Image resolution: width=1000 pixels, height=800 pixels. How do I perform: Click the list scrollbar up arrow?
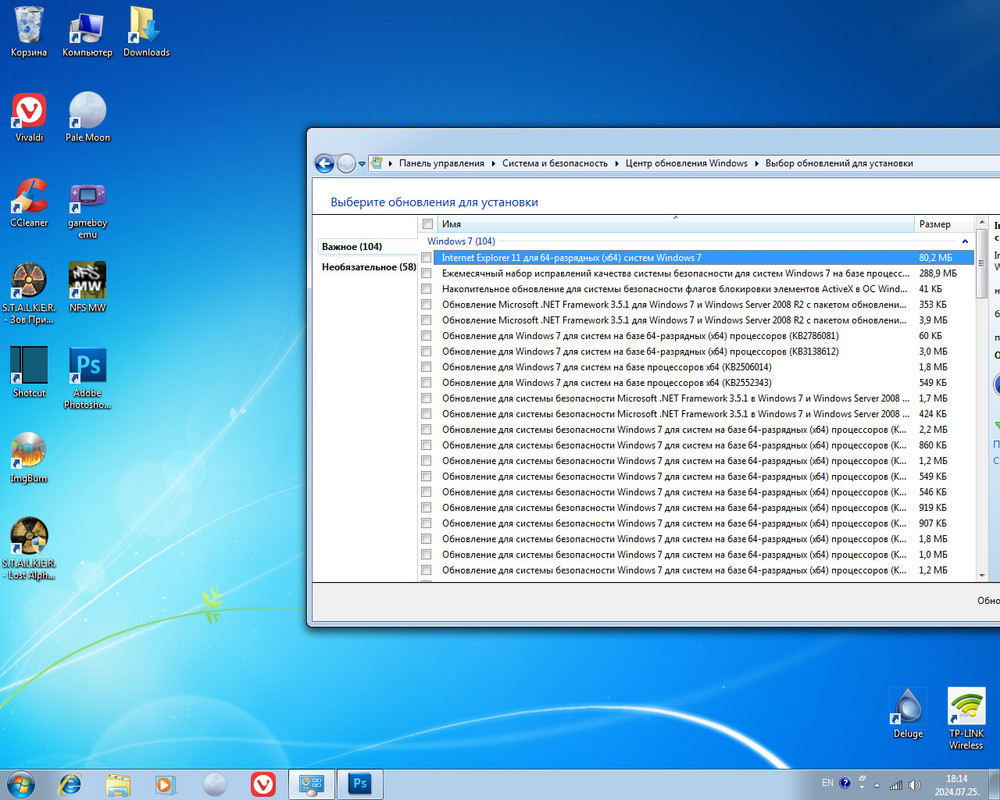click(981, 223)
